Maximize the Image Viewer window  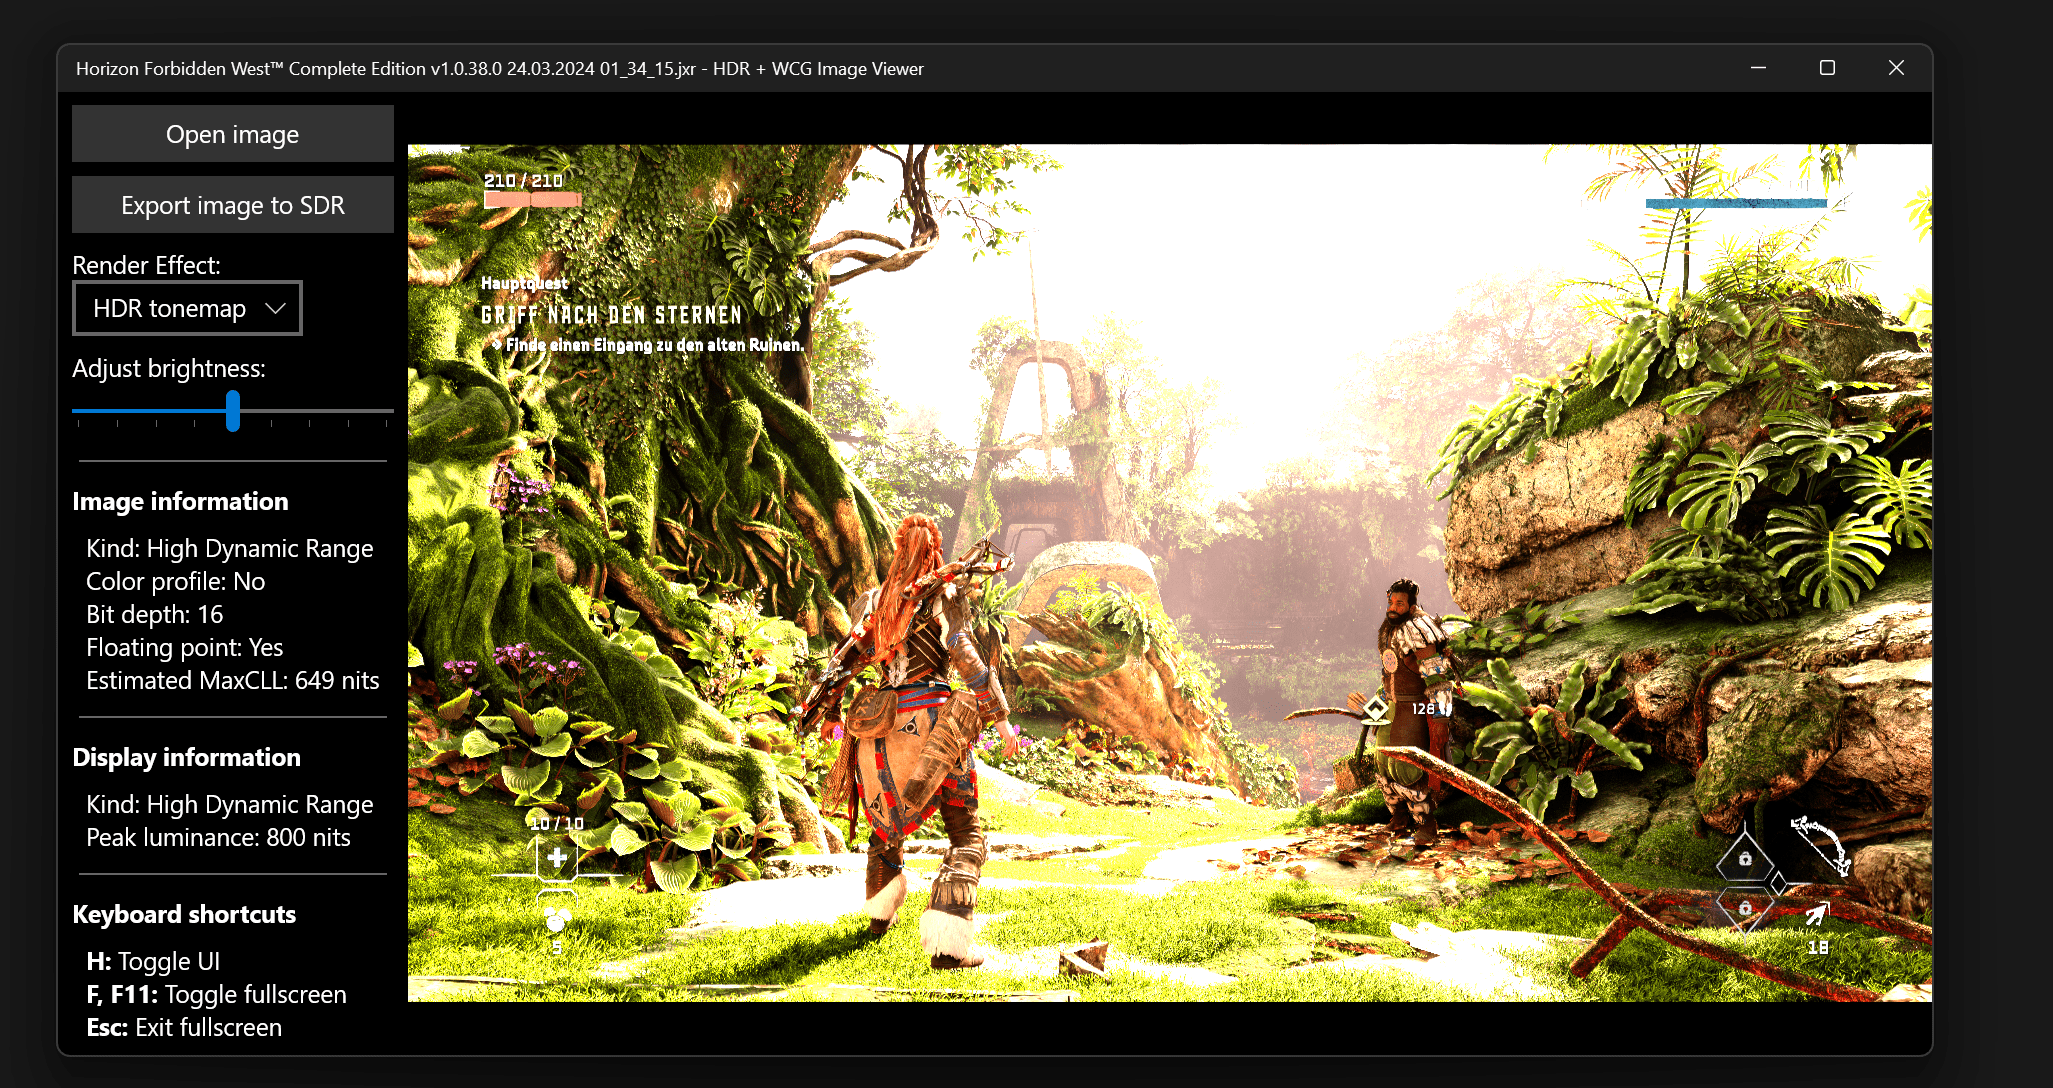coord(1827,68)
